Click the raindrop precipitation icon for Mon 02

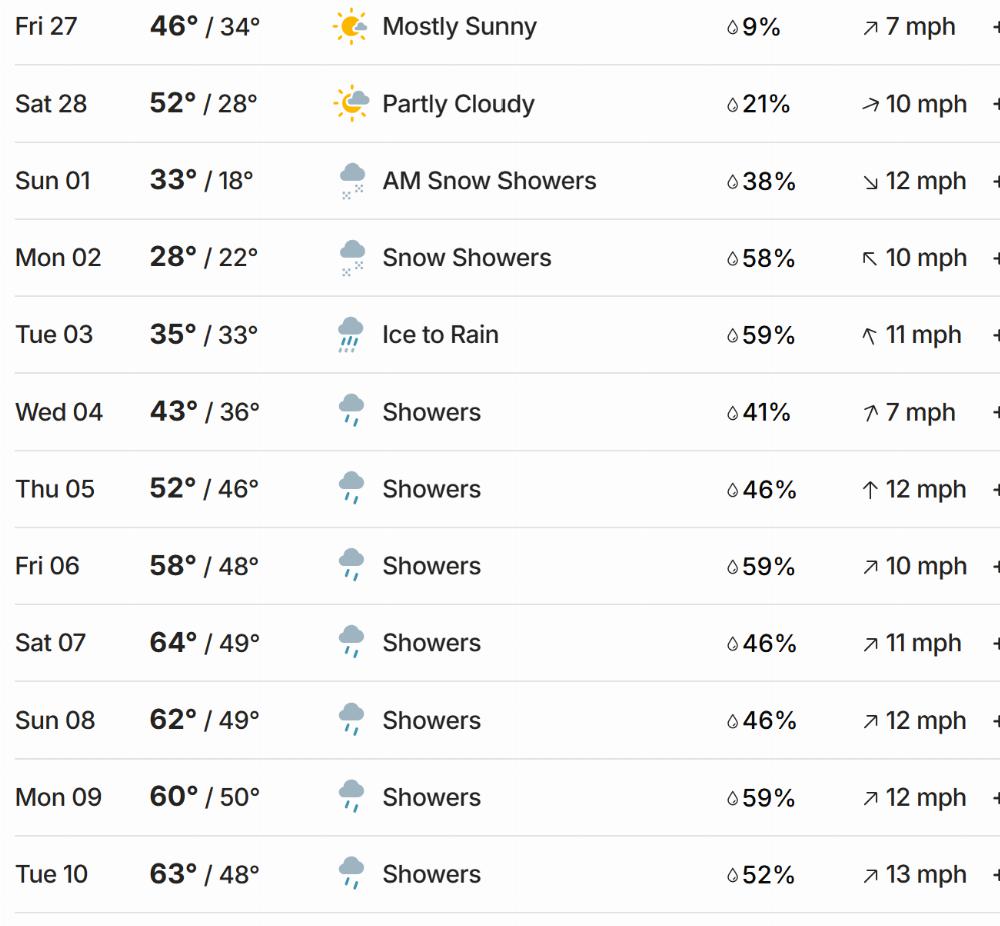pos(733,259)
